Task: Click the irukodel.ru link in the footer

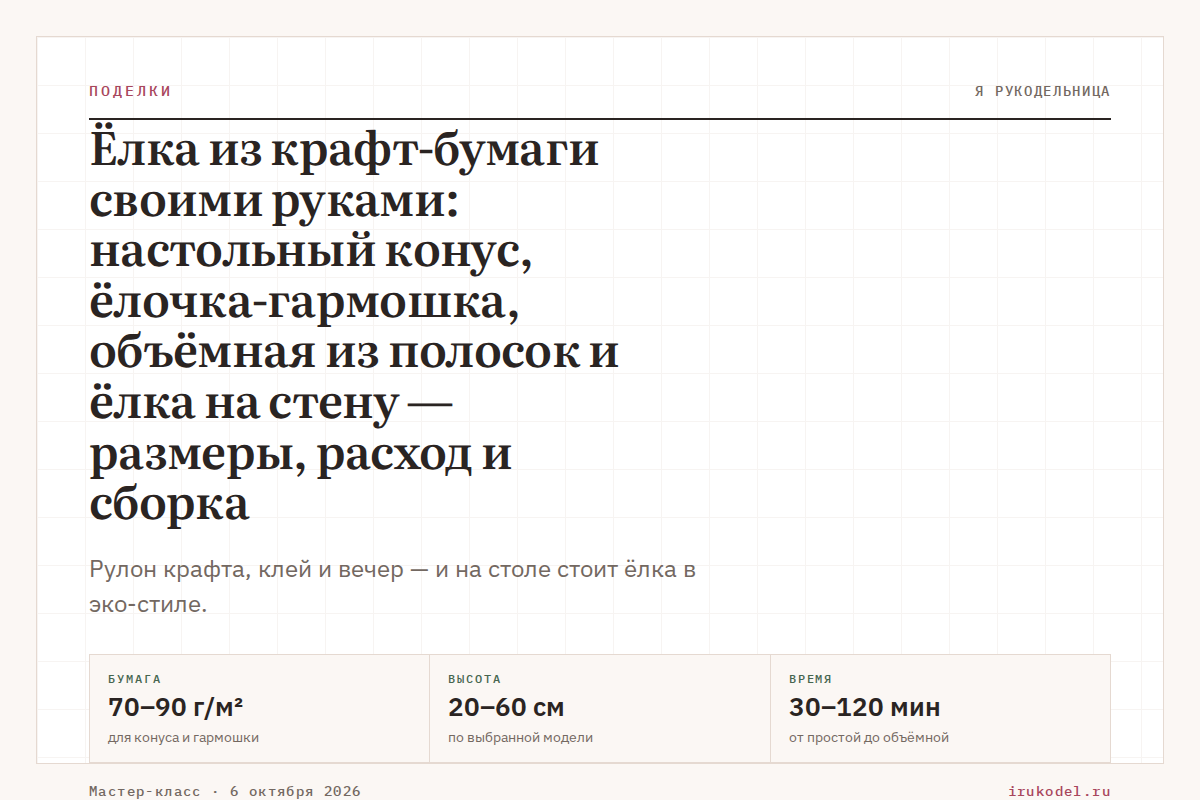Action: point(1059,791)
